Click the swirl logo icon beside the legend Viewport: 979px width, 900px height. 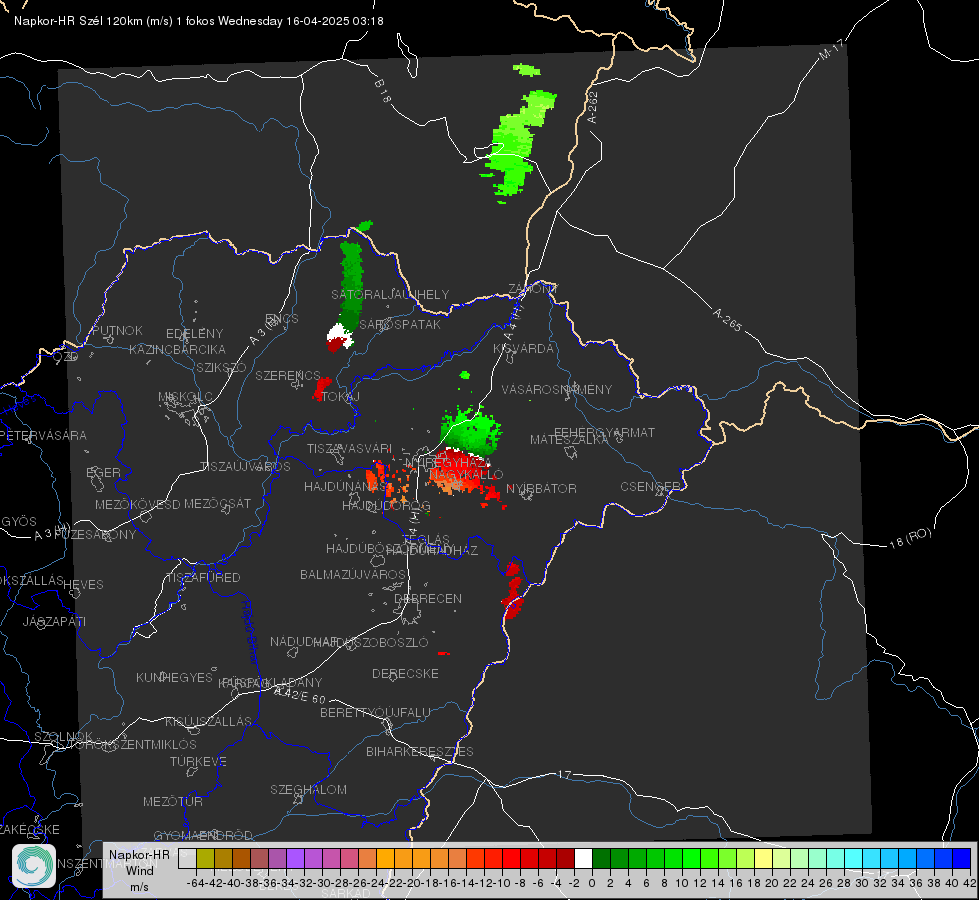tap(34, 866)
